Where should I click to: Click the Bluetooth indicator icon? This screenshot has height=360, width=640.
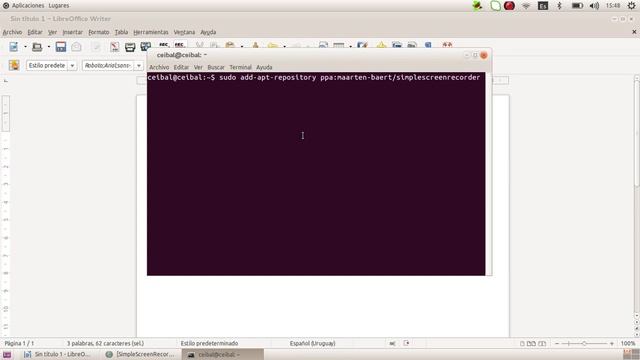tap(560, 6)
